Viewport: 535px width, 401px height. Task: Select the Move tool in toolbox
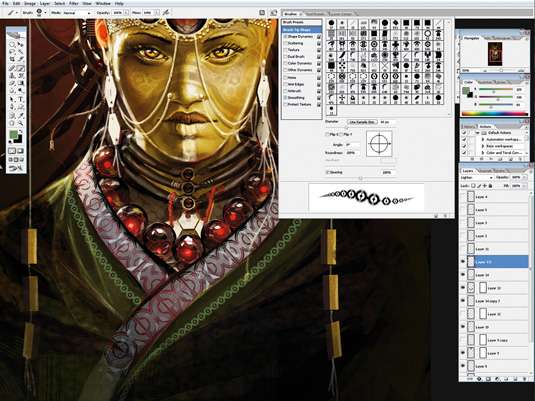coord(21,44)
